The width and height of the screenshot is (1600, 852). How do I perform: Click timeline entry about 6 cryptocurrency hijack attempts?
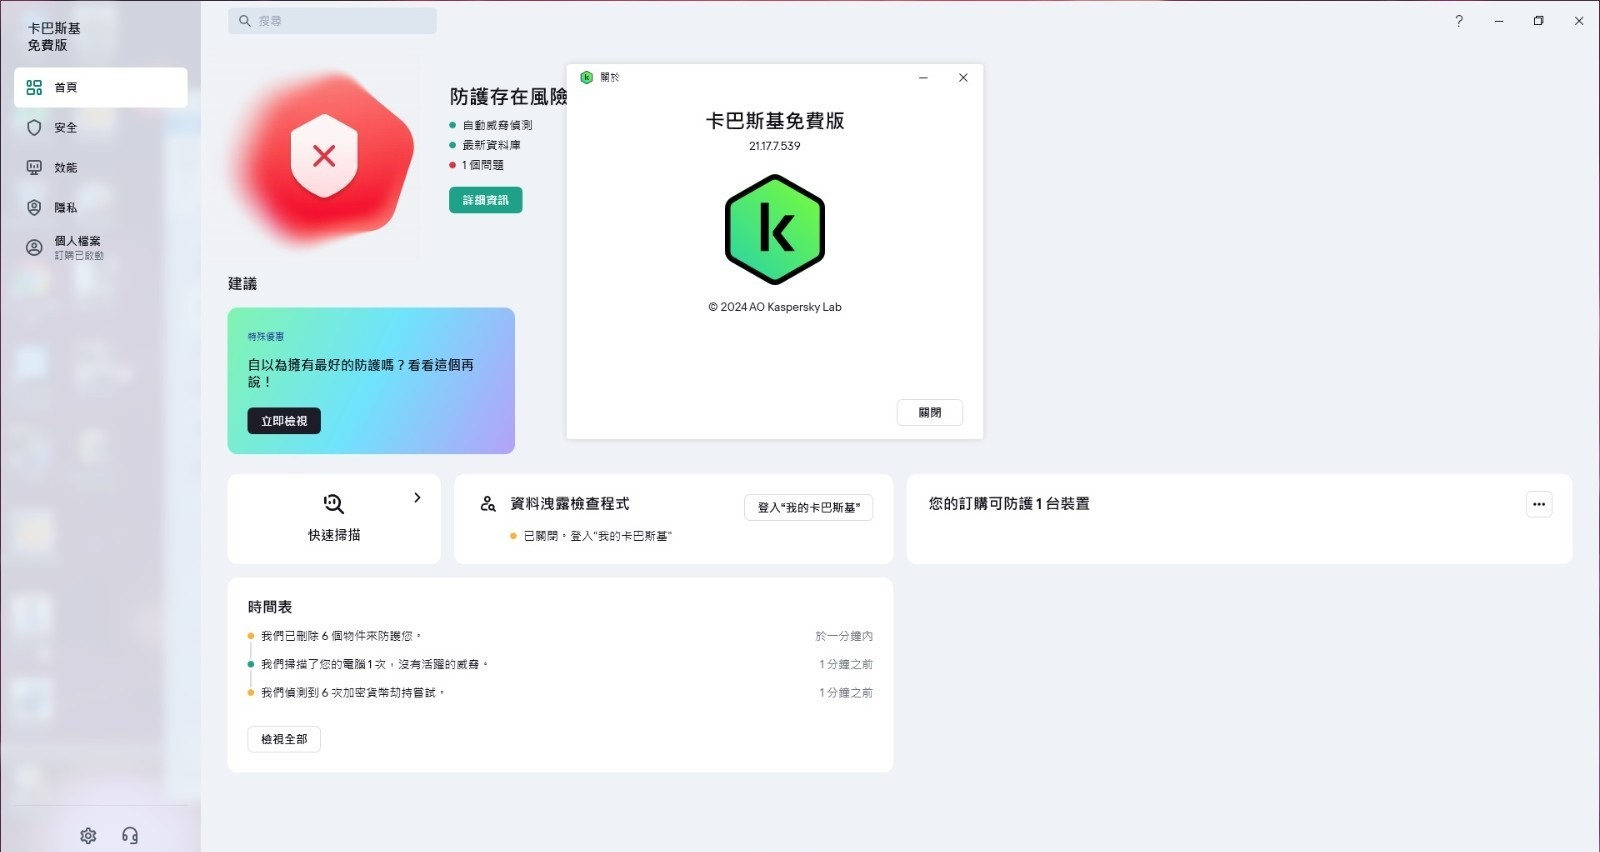[352, 692]
